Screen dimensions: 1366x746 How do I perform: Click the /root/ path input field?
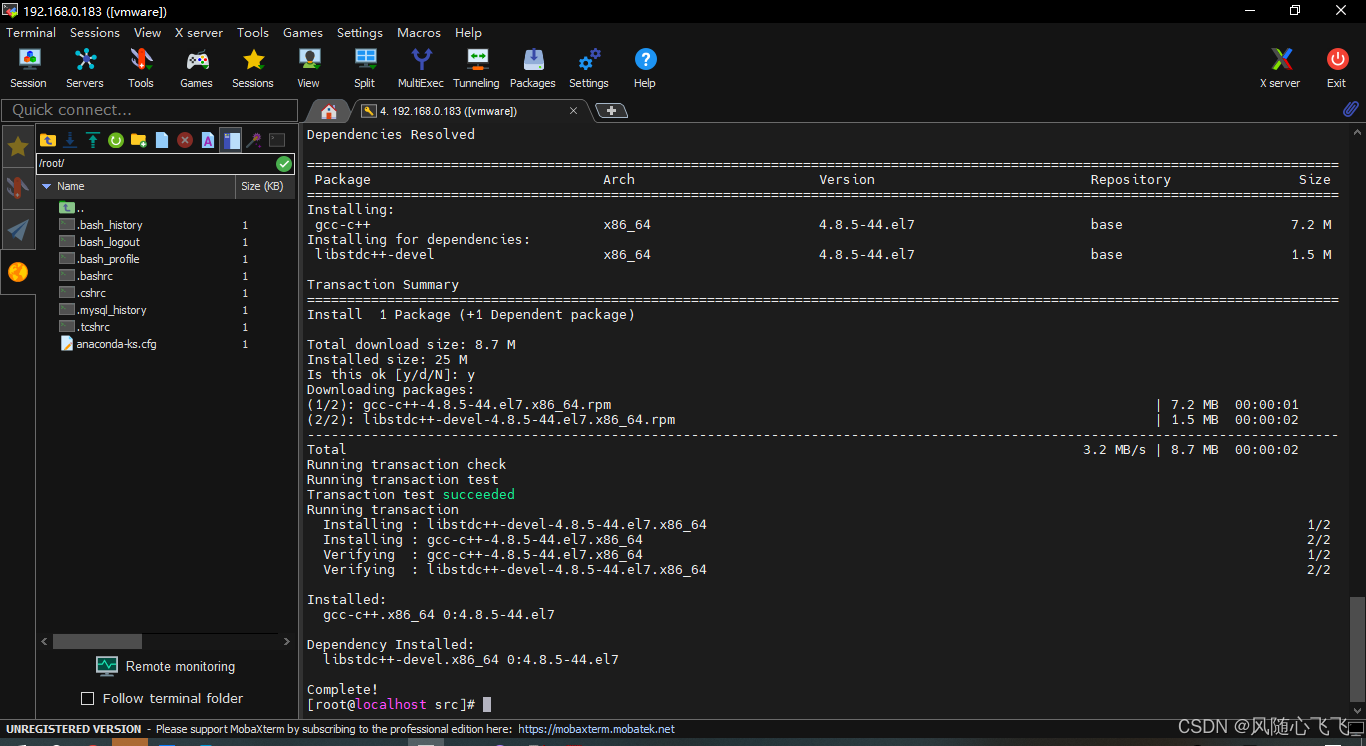pyautogui.click(x=155, y=163)
